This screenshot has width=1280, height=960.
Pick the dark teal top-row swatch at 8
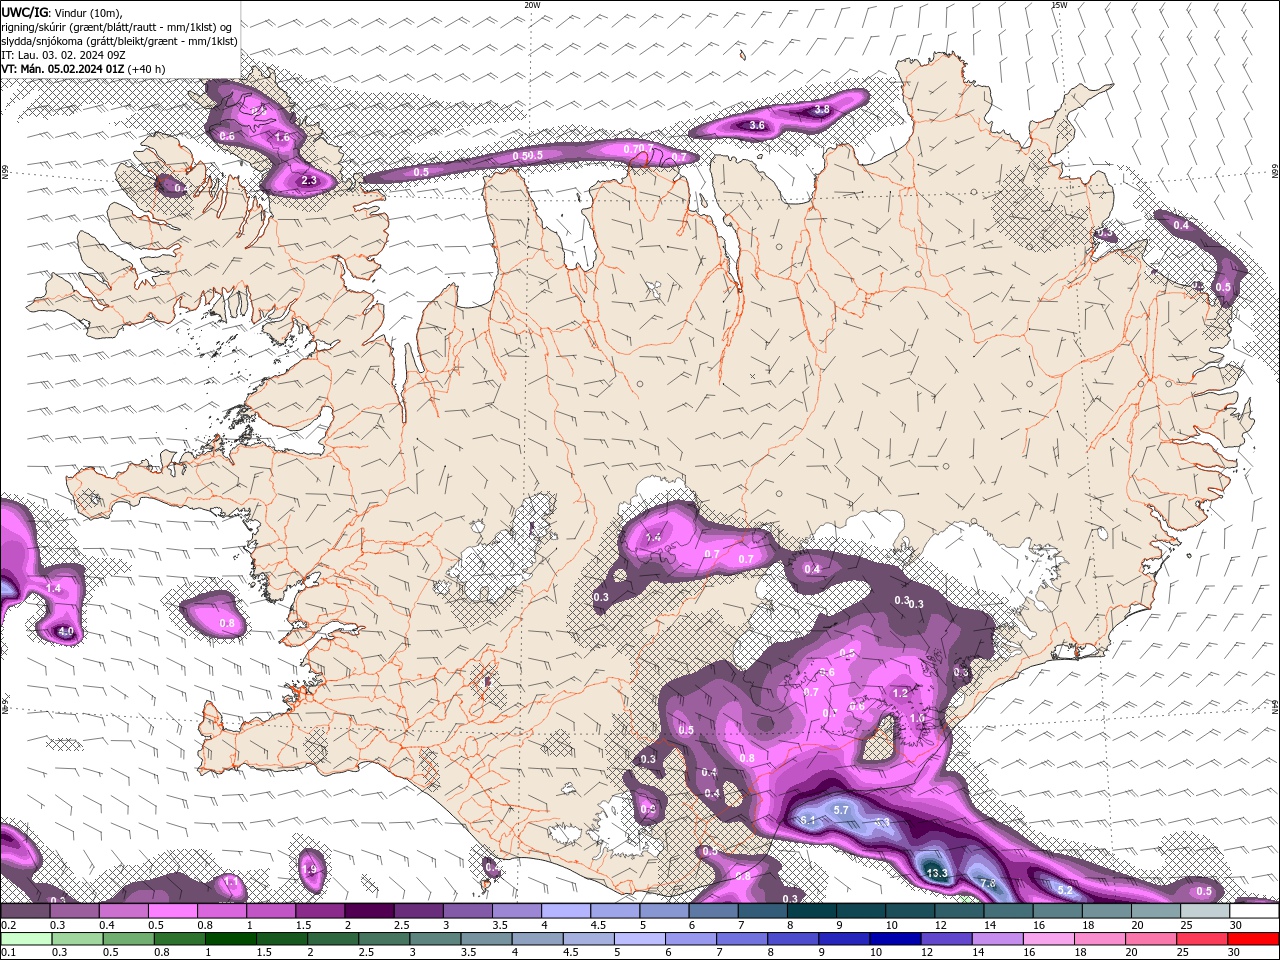tap(812, 911)
